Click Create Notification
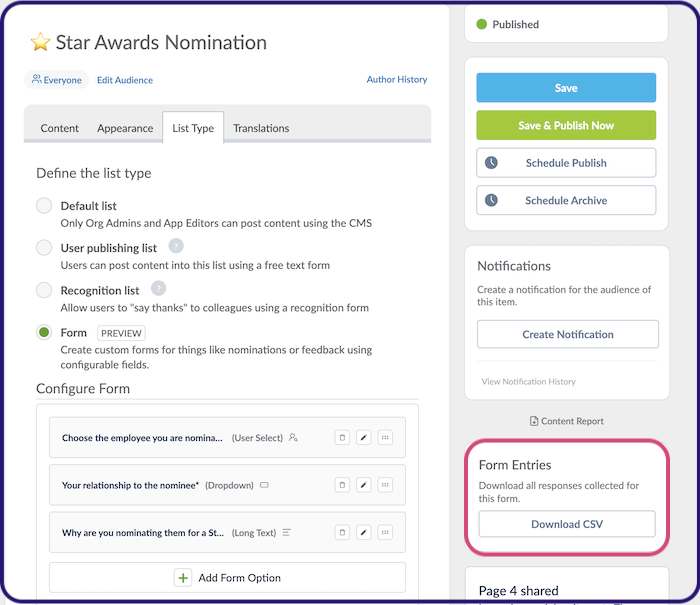Image resolution: width=700 pixels, height=605 pixels. coord(567,334)
